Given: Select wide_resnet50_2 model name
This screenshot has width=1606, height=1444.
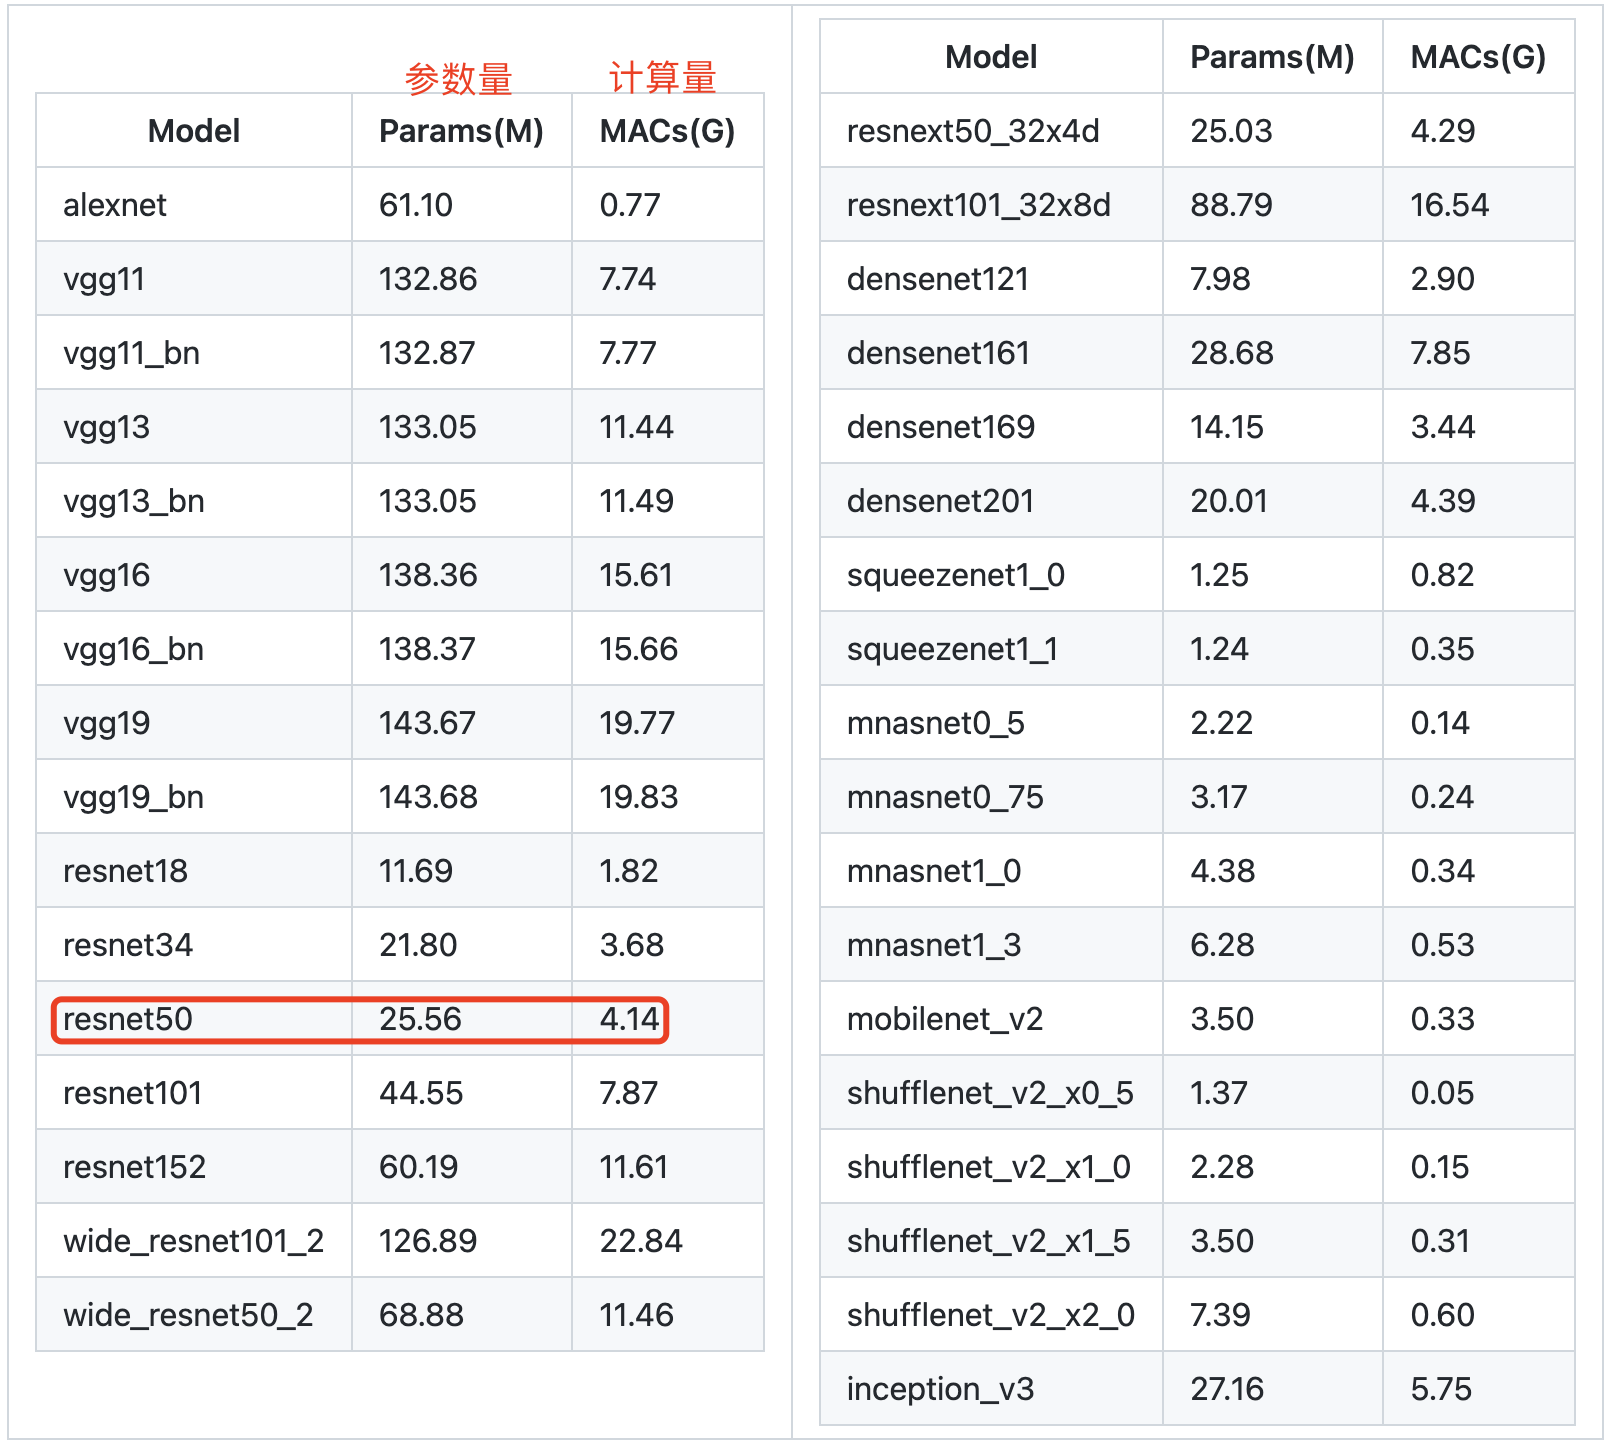Looking at the screenshot, I should tap(188, 1315).
